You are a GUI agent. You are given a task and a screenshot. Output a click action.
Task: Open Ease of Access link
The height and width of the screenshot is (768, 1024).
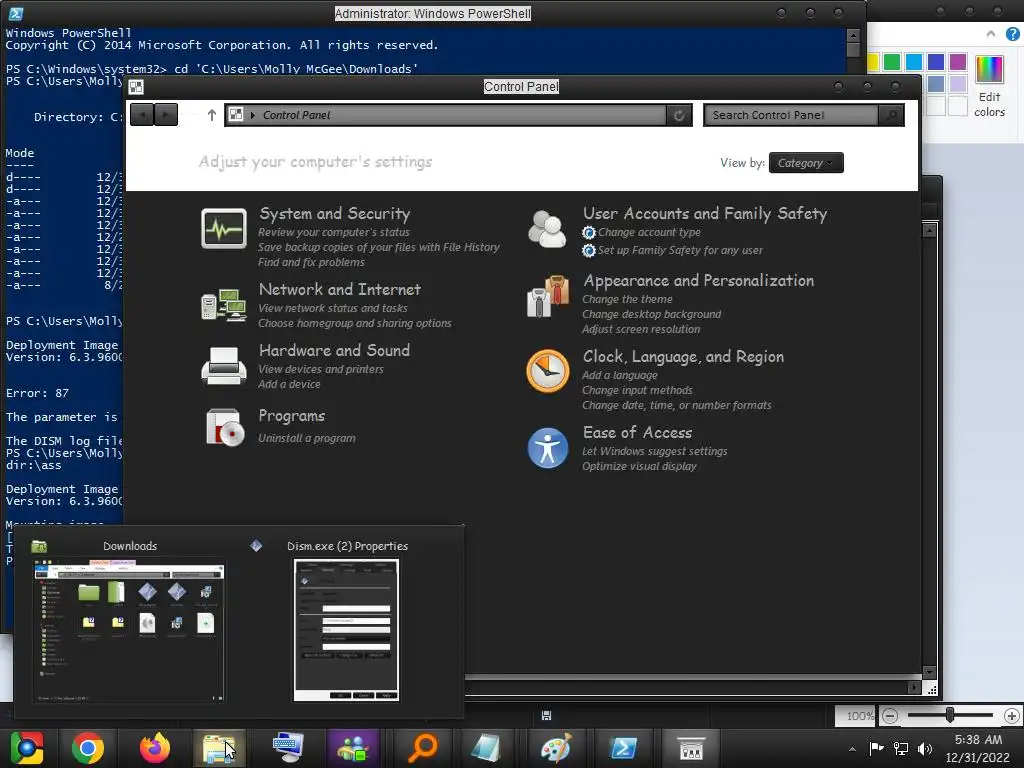click(637, 432)
